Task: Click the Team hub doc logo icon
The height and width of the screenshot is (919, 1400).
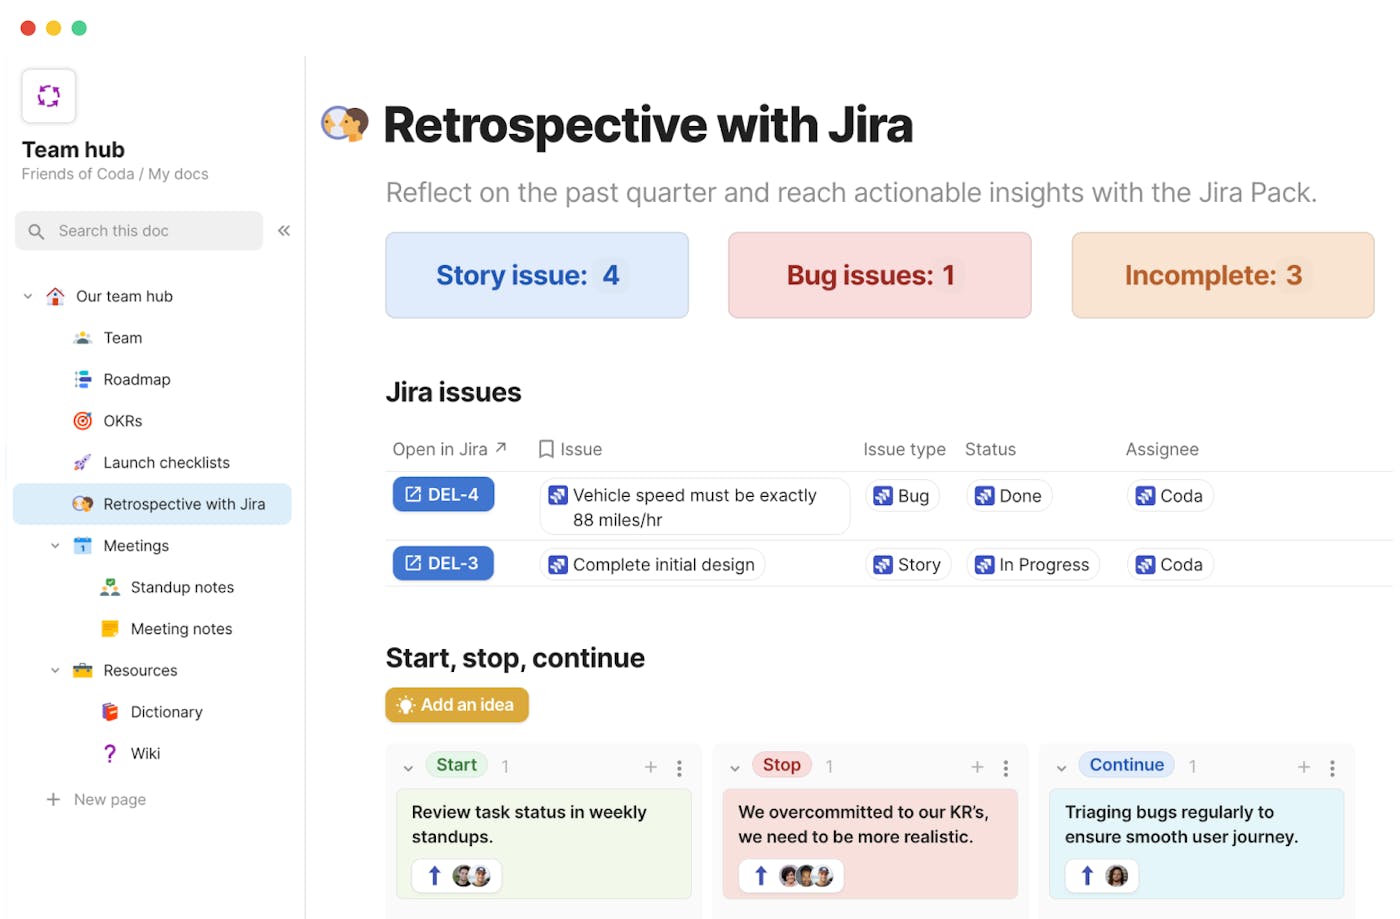Action: pos(48,96)
